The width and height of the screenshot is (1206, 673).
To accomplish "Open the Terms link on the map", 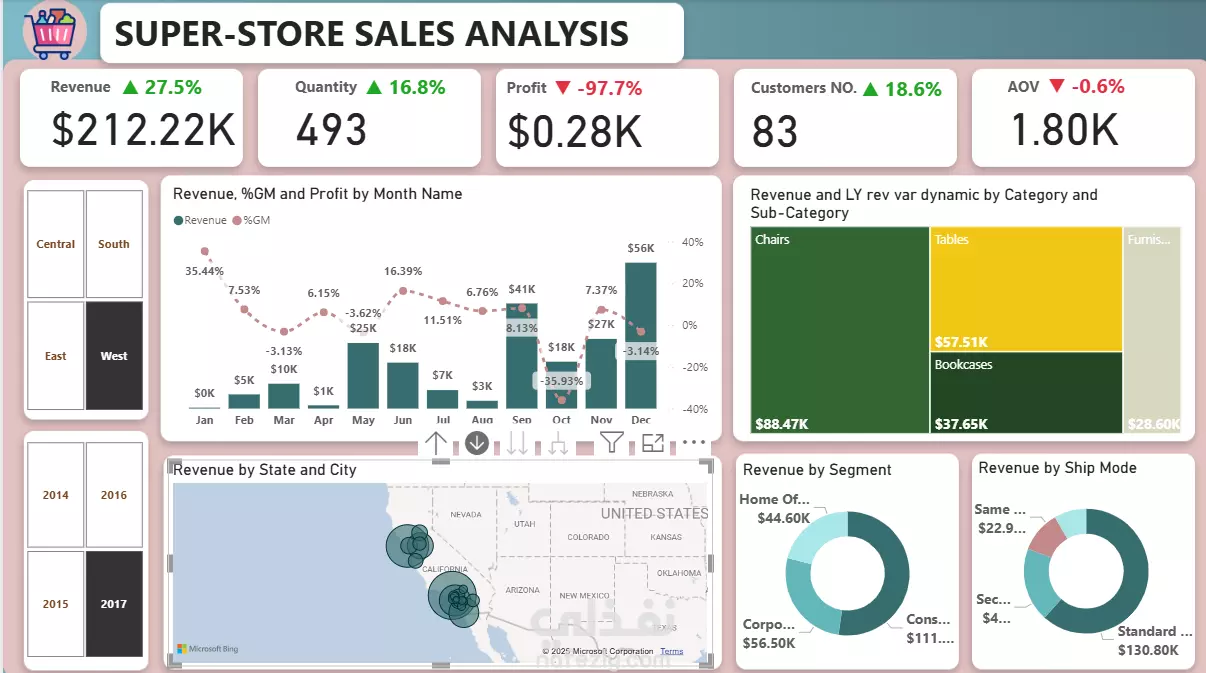I will point(672,651).
